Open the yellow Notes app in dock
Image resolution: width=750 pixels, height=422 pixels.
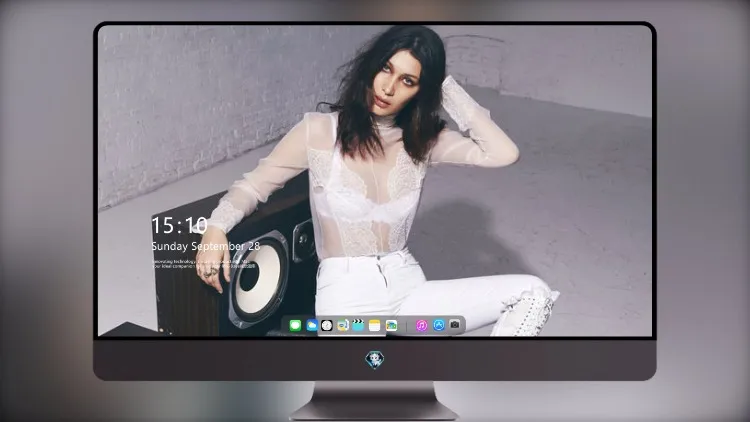[375, 325]
